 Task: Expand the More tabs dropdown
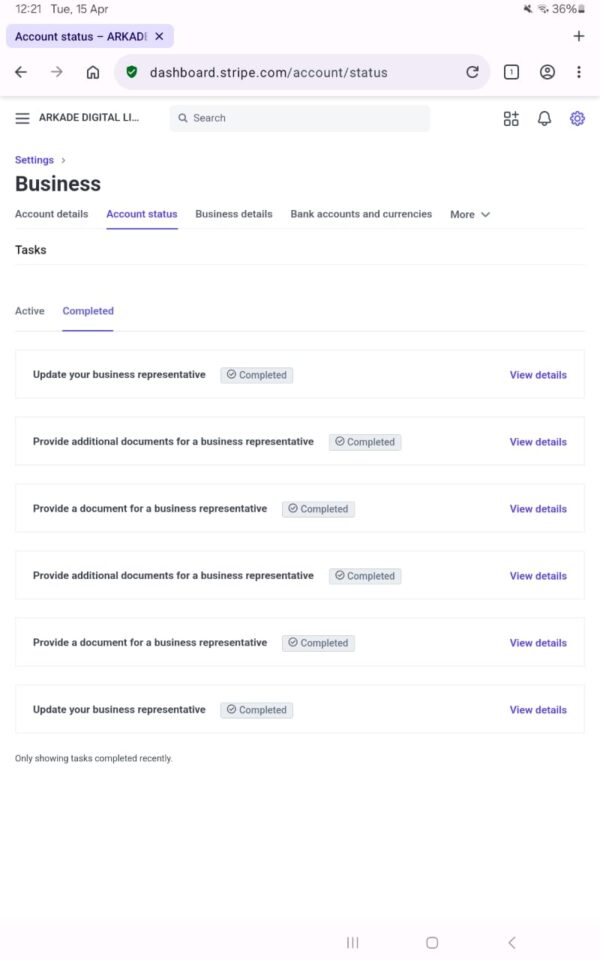[470, 214]
